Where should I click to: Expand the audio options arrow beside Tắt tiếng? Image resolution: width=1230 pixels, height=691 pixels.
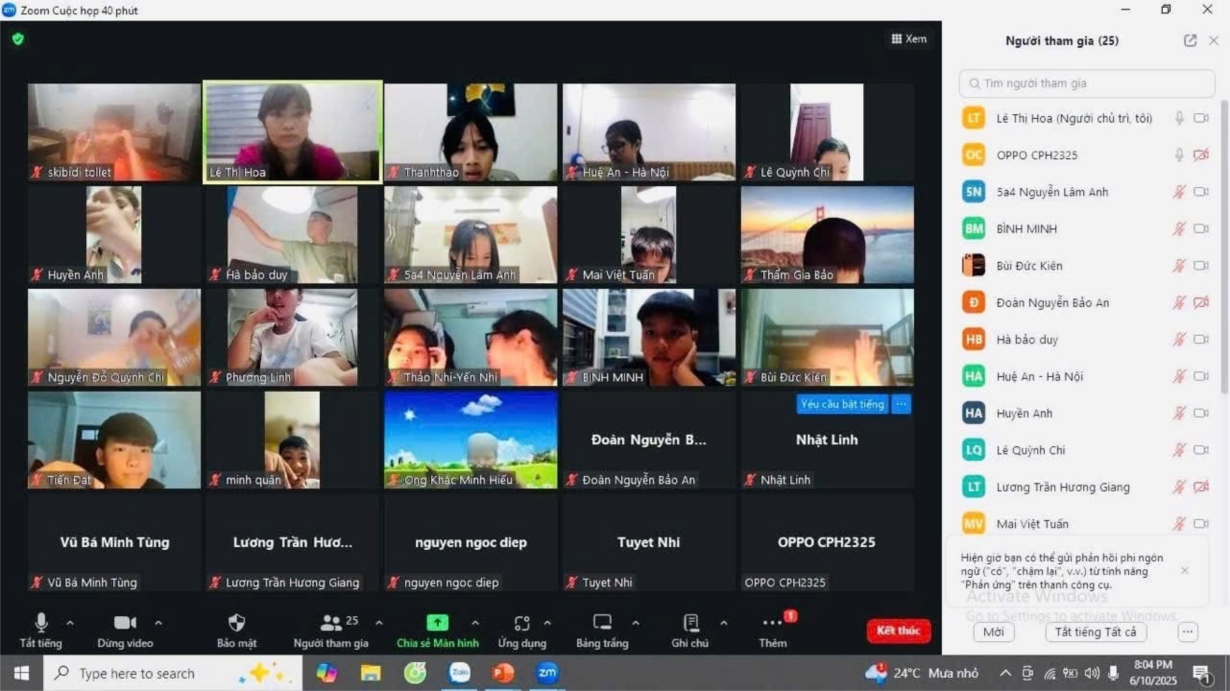tap(70, 624)
